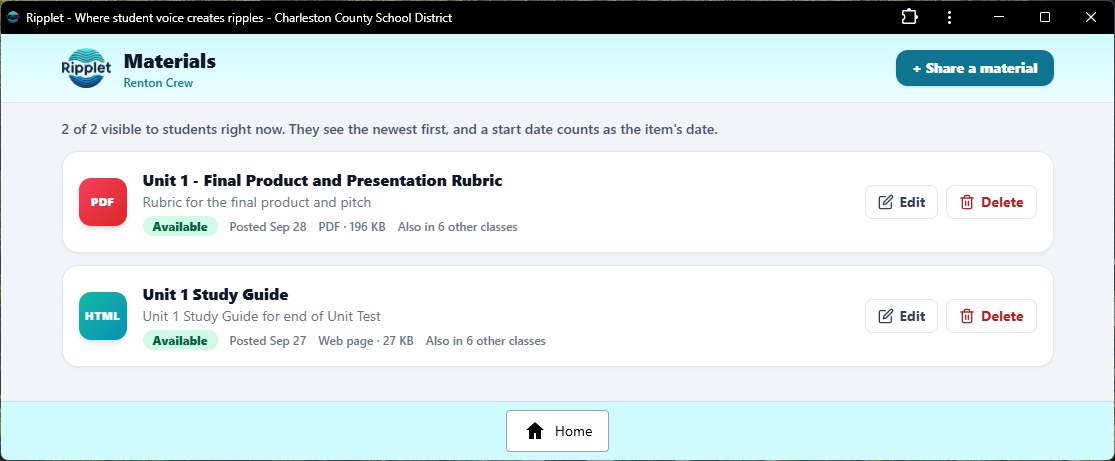1115x461 pixels.
Task: Click the Available badge on the Study Guide
Action: tap(180, 341)
